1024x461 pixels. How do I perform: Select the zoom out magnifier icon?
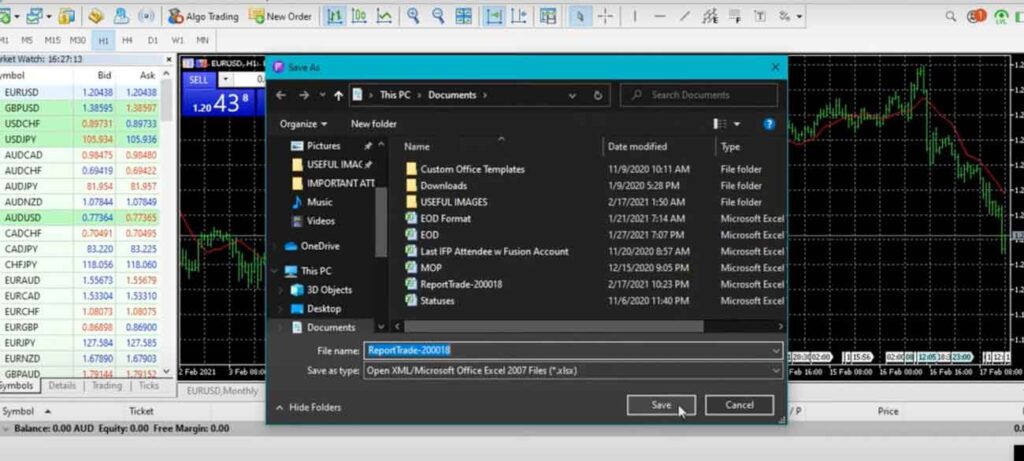pyautogui.click(x=438, y=16)
